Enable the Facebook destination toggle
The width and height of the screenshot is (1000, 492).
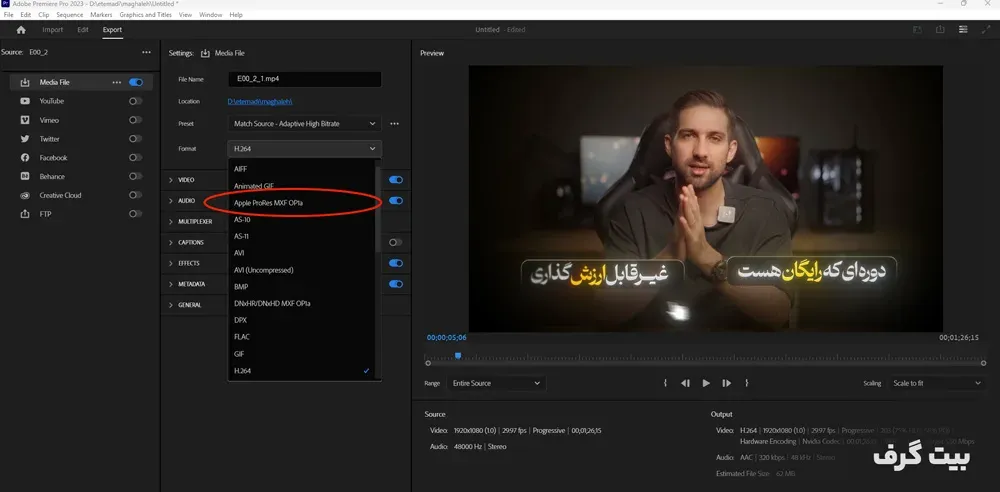pos(136,158)
